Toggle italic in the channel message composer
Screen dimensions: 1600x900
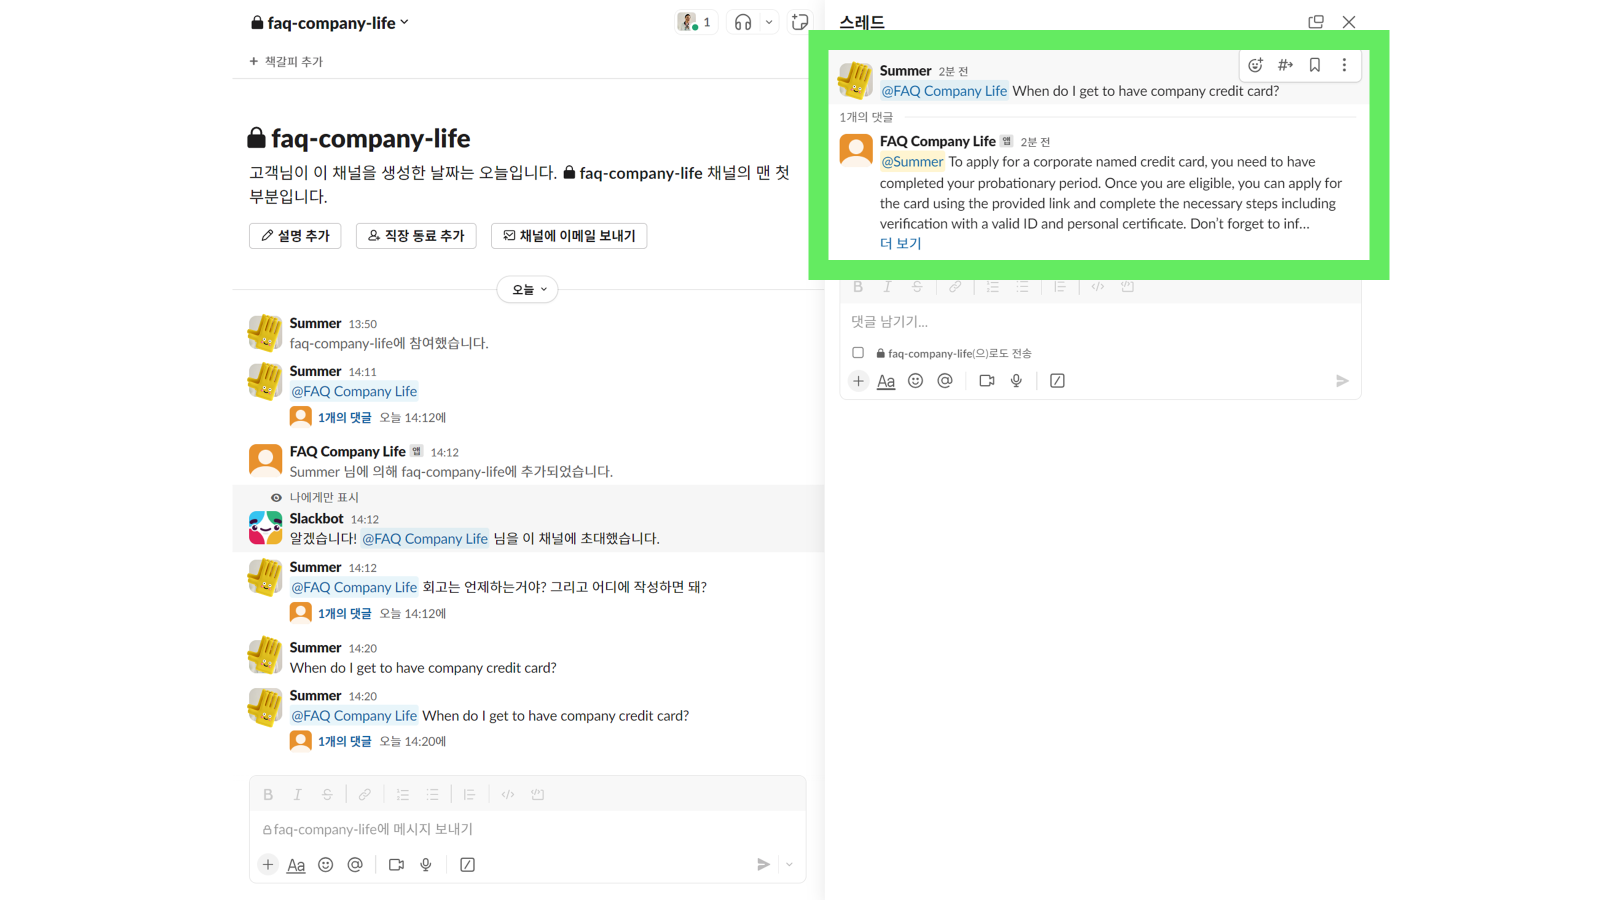coord(297,794)
